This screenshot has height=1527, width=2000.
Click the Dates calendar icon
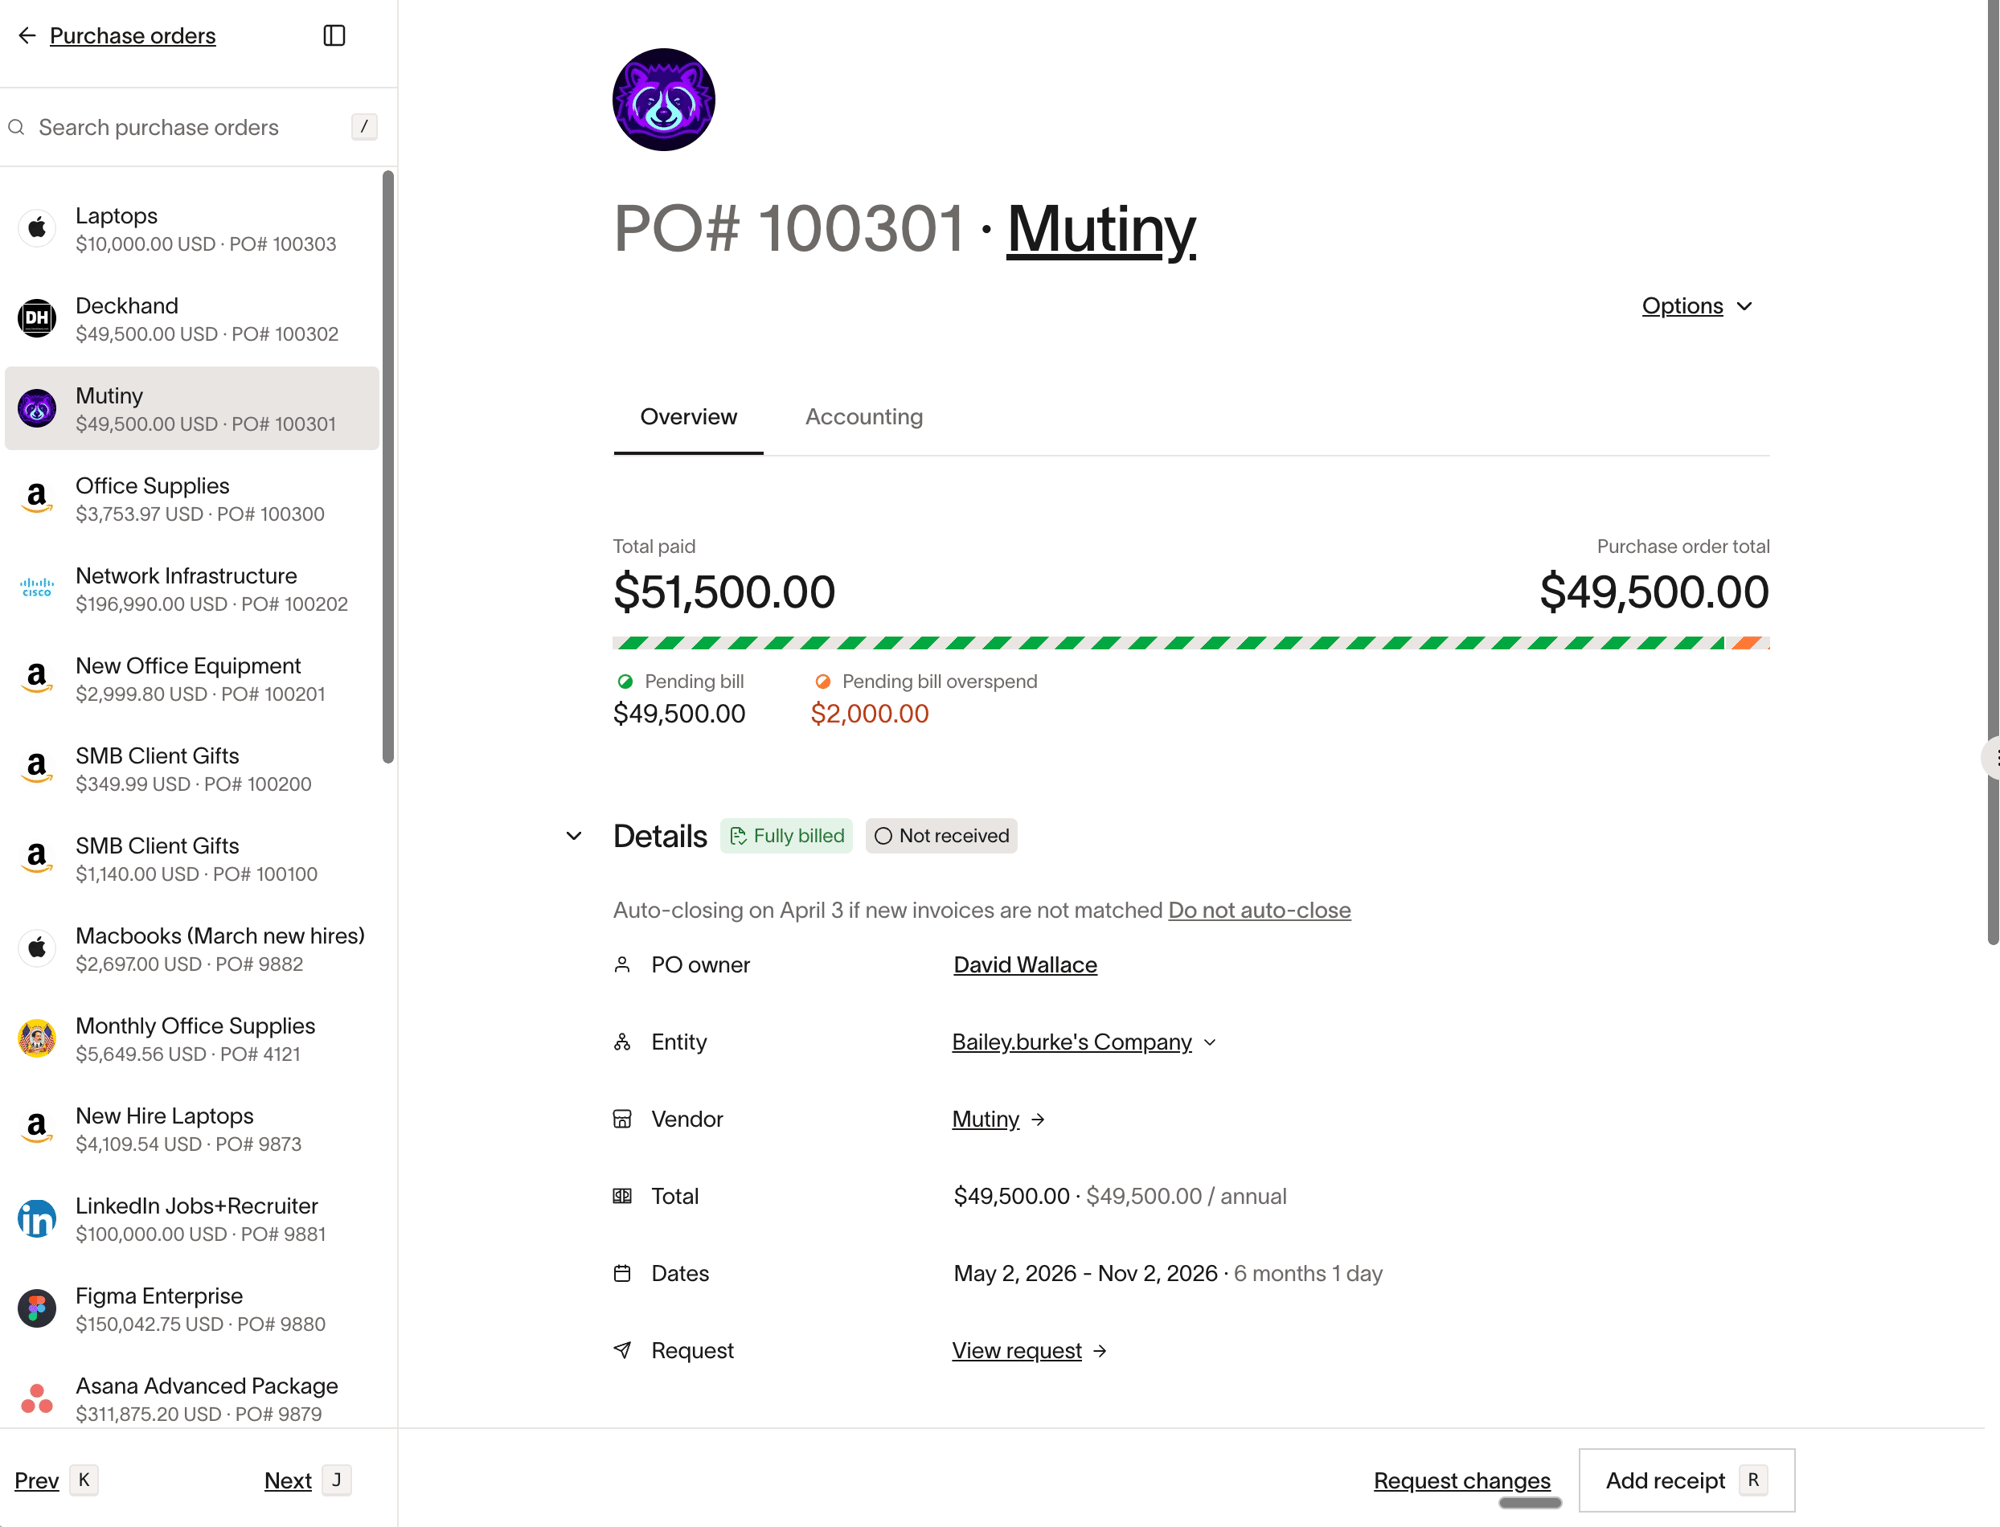(x=622, y=1273)
